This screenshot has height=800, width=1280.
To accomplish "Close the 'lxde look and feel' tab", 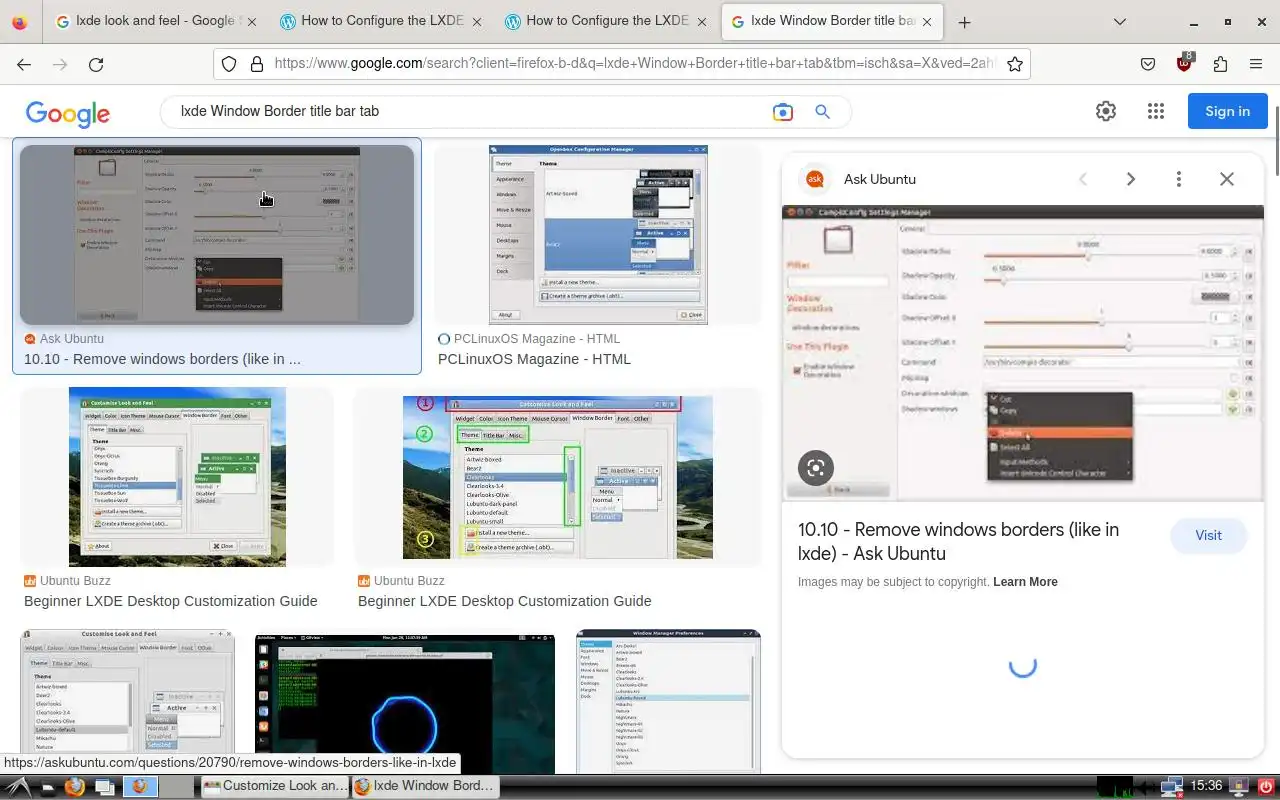I will click(x=250, y=22).
